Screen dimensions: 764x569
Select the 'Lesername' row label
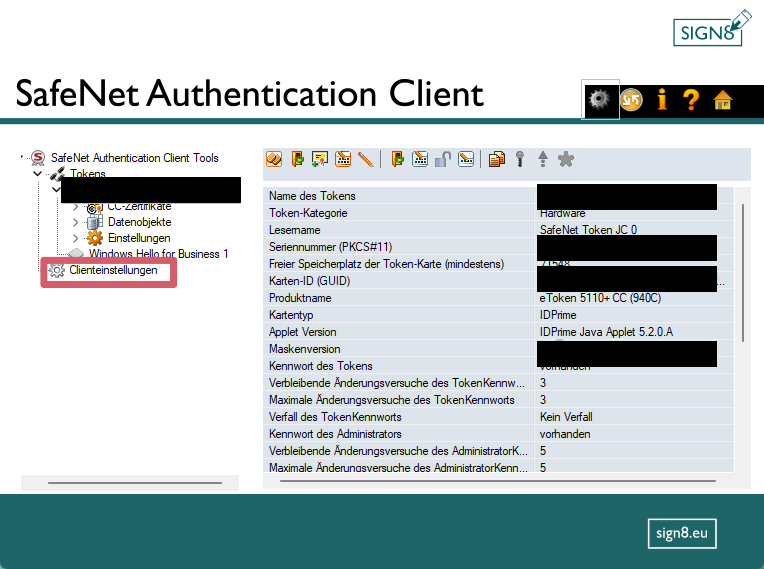pos(294,230)
